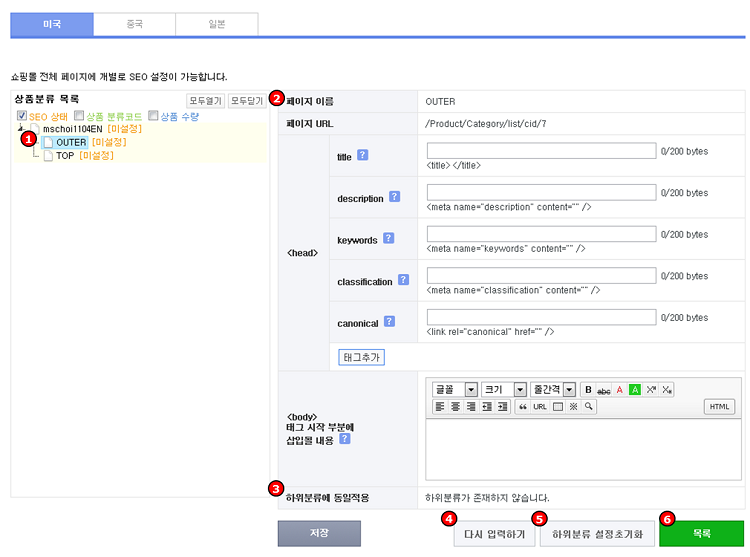Screen dimensions: 750x557
Task: Insert a URL link via editor toolbar
Action: (x=540, y=406)
